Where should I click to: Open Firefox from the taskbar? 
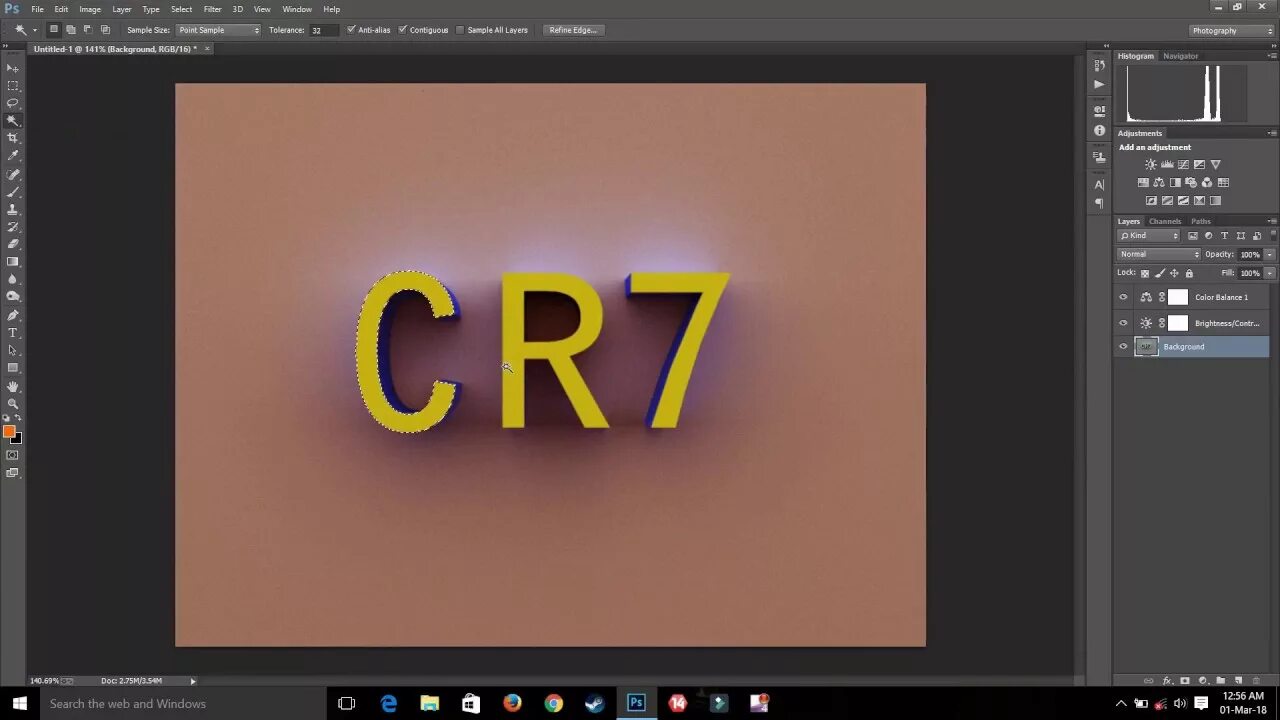pyautogui.click(x=512, y=703)
